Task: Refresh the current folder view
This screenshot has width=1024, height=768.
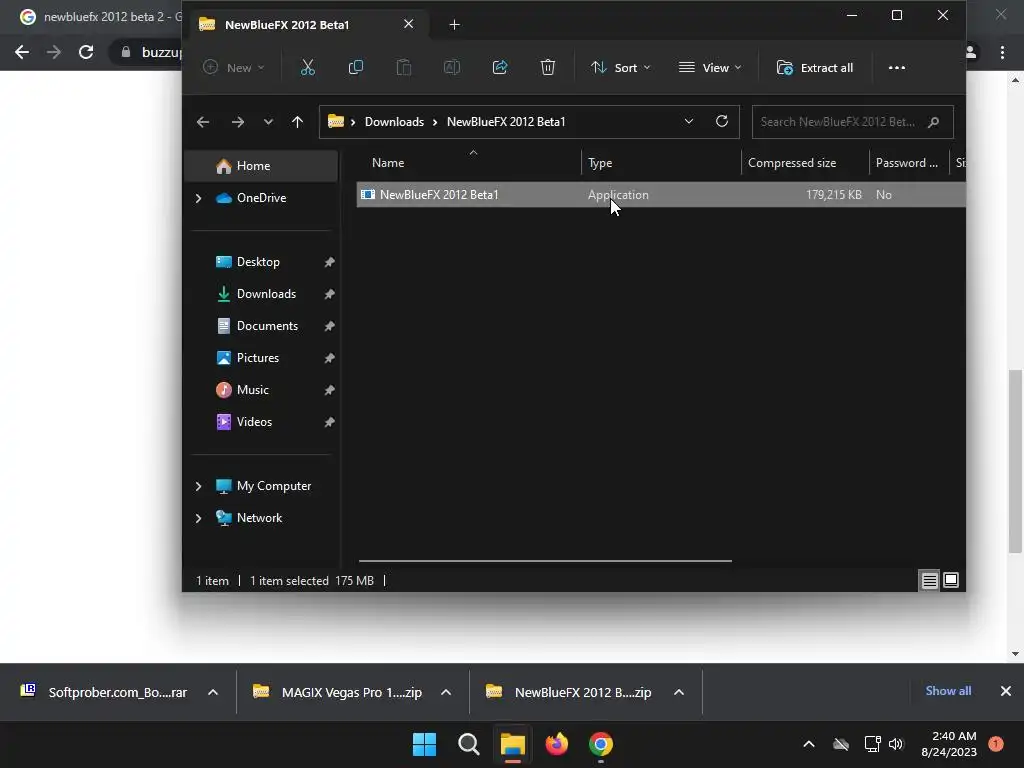Action: 722,121
